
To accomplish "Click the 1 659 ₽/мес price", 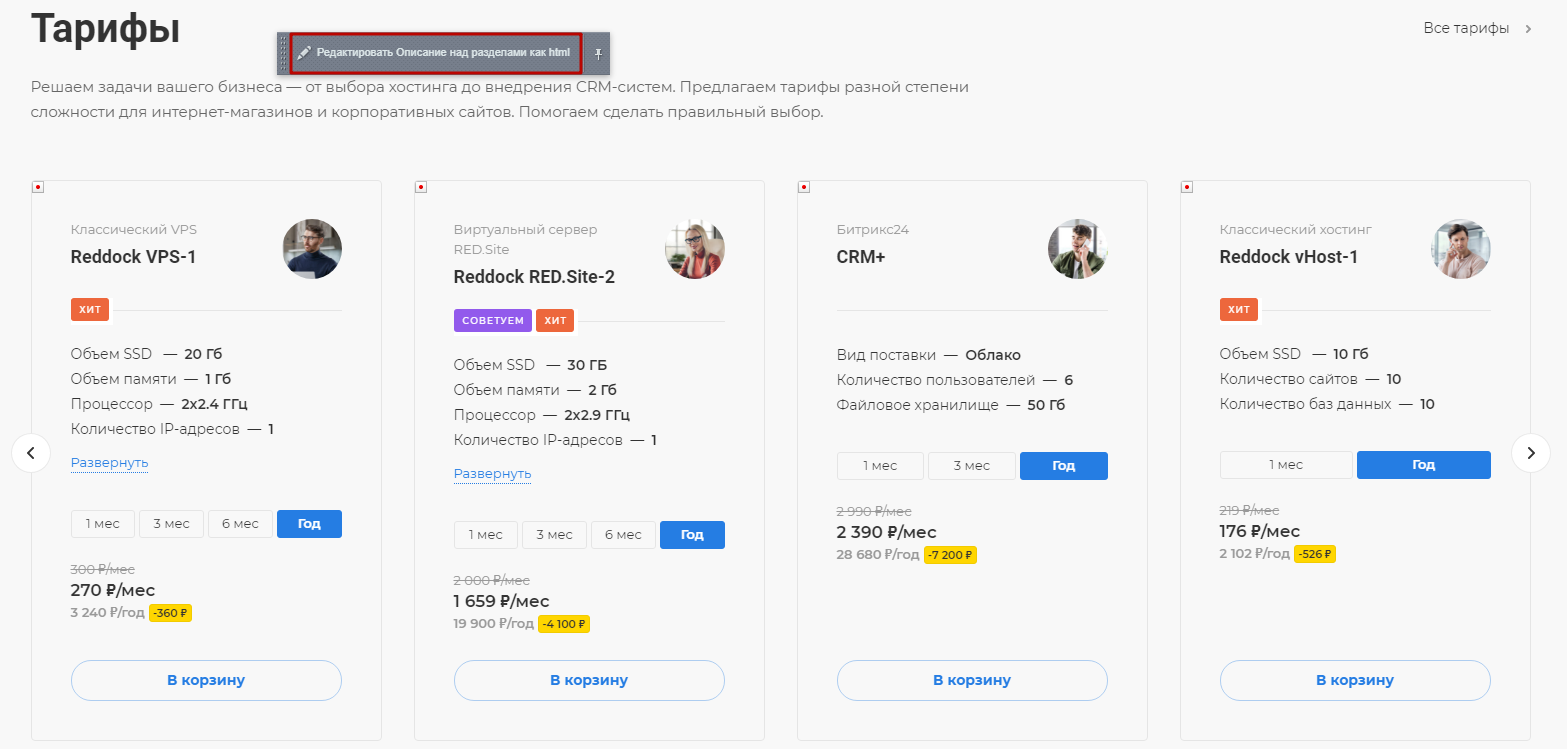I will pos(501,601).
